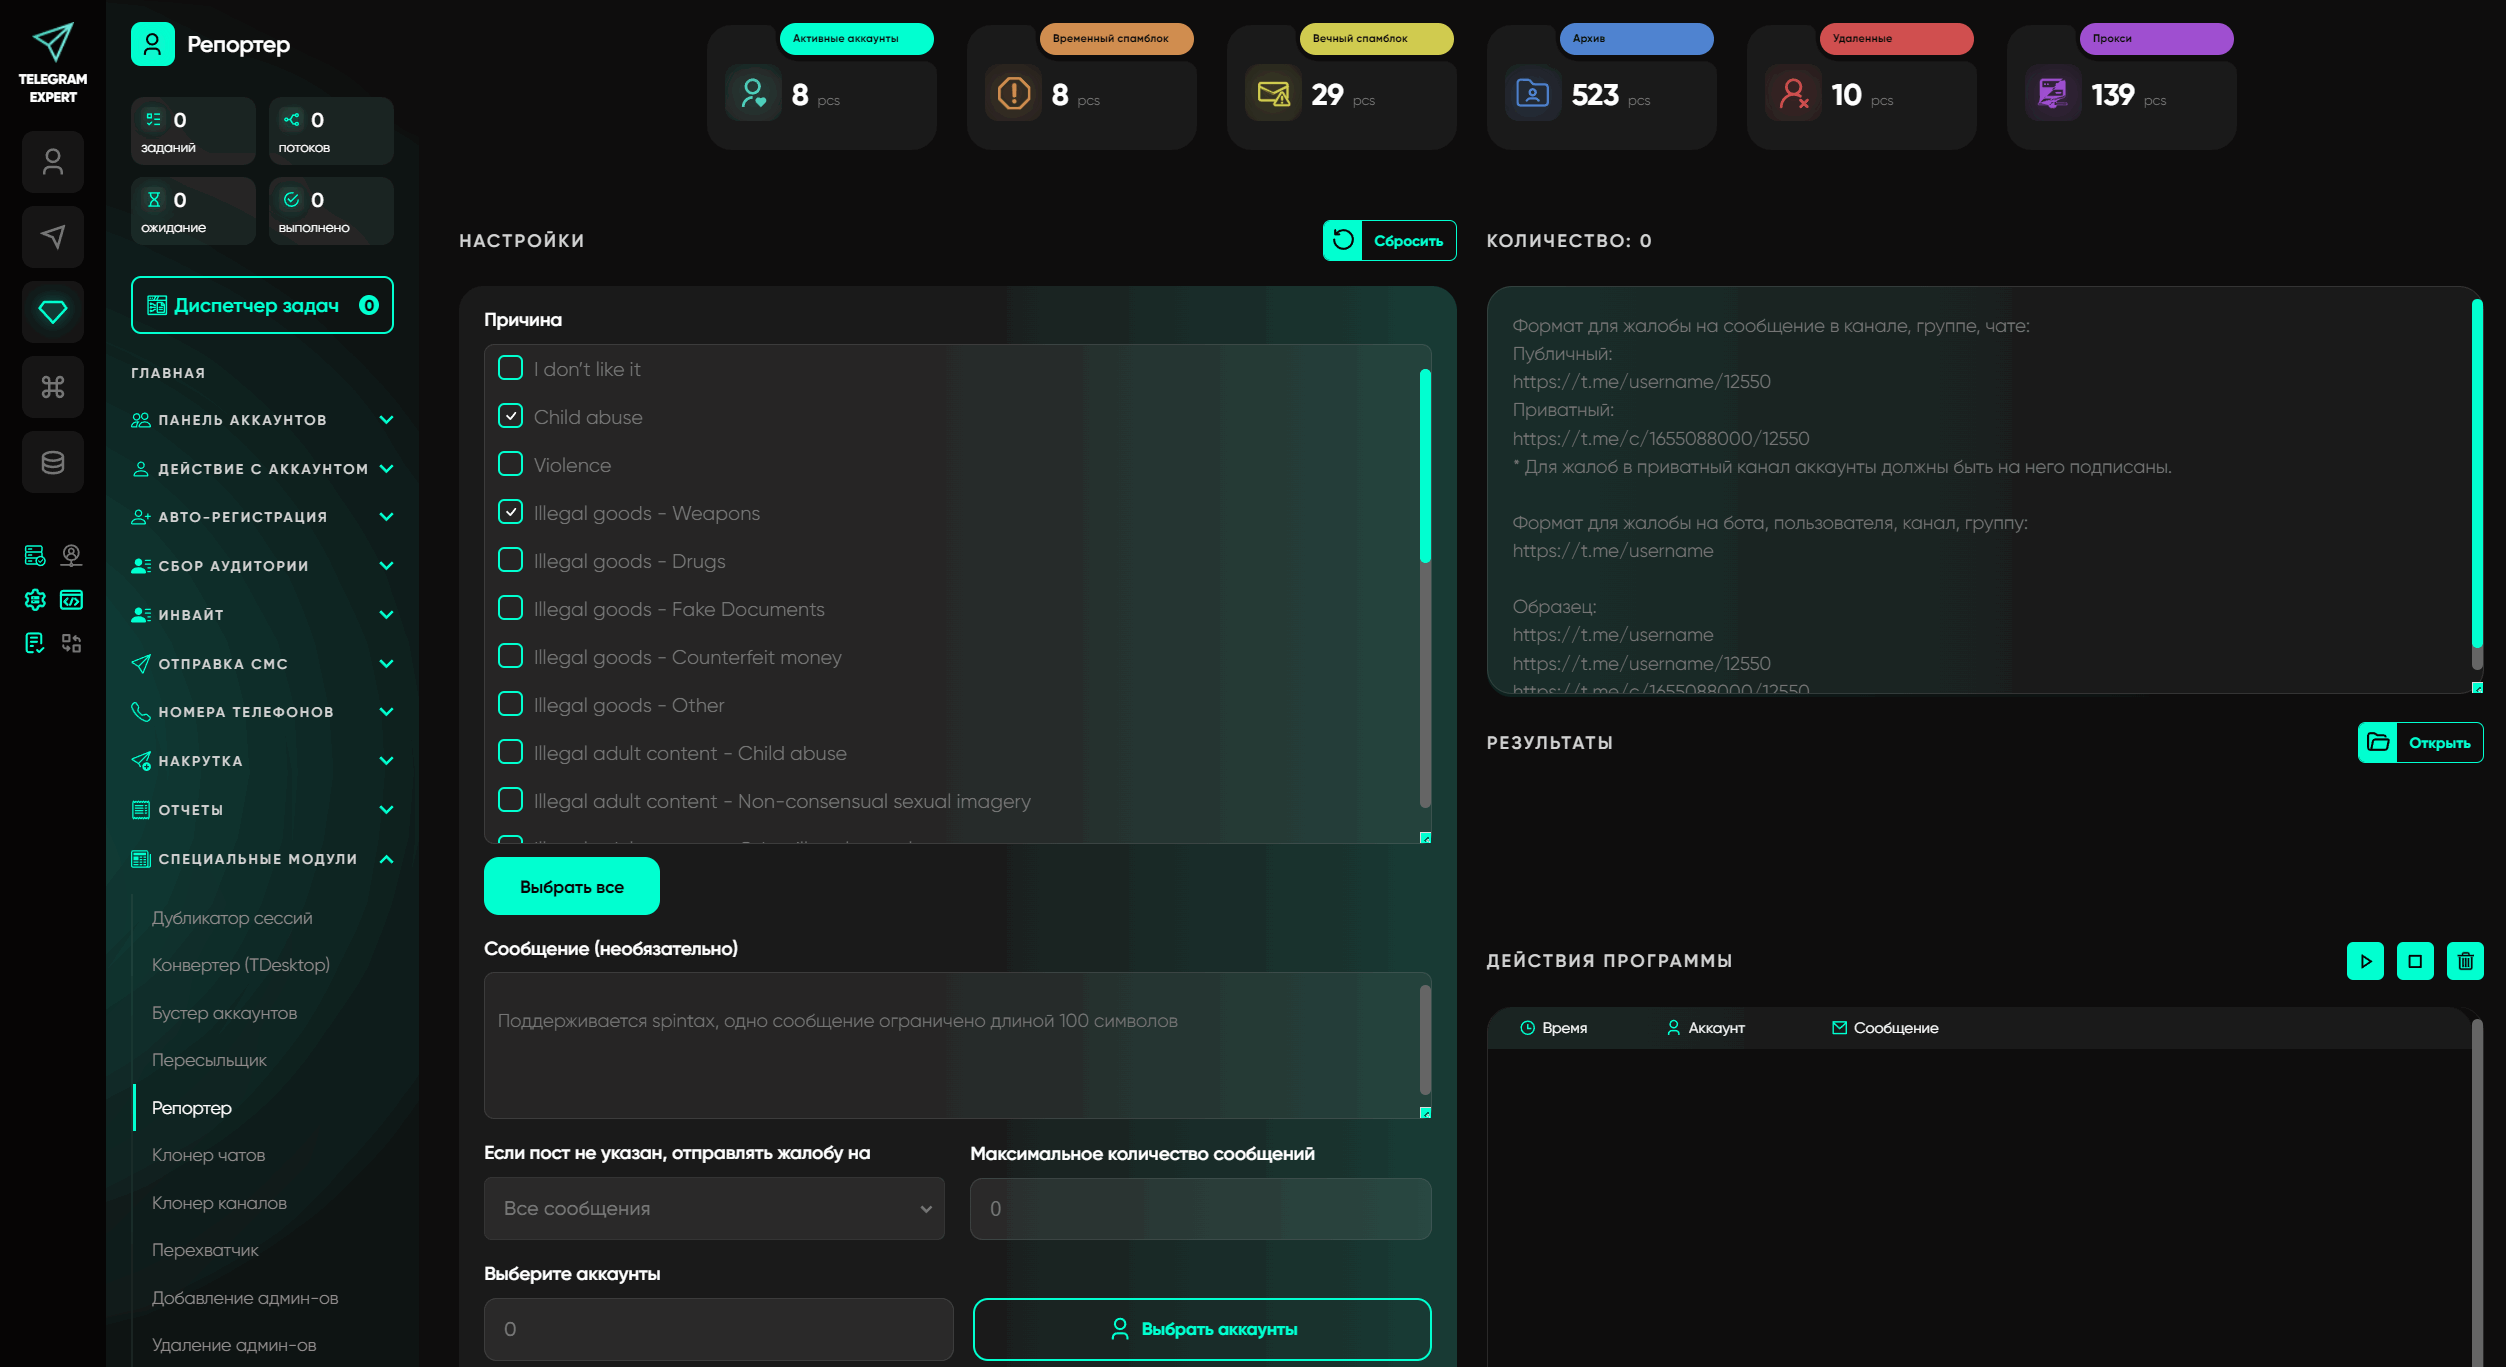
Task: Open 'Клонер чатов' module
Action: (208, 1155)
